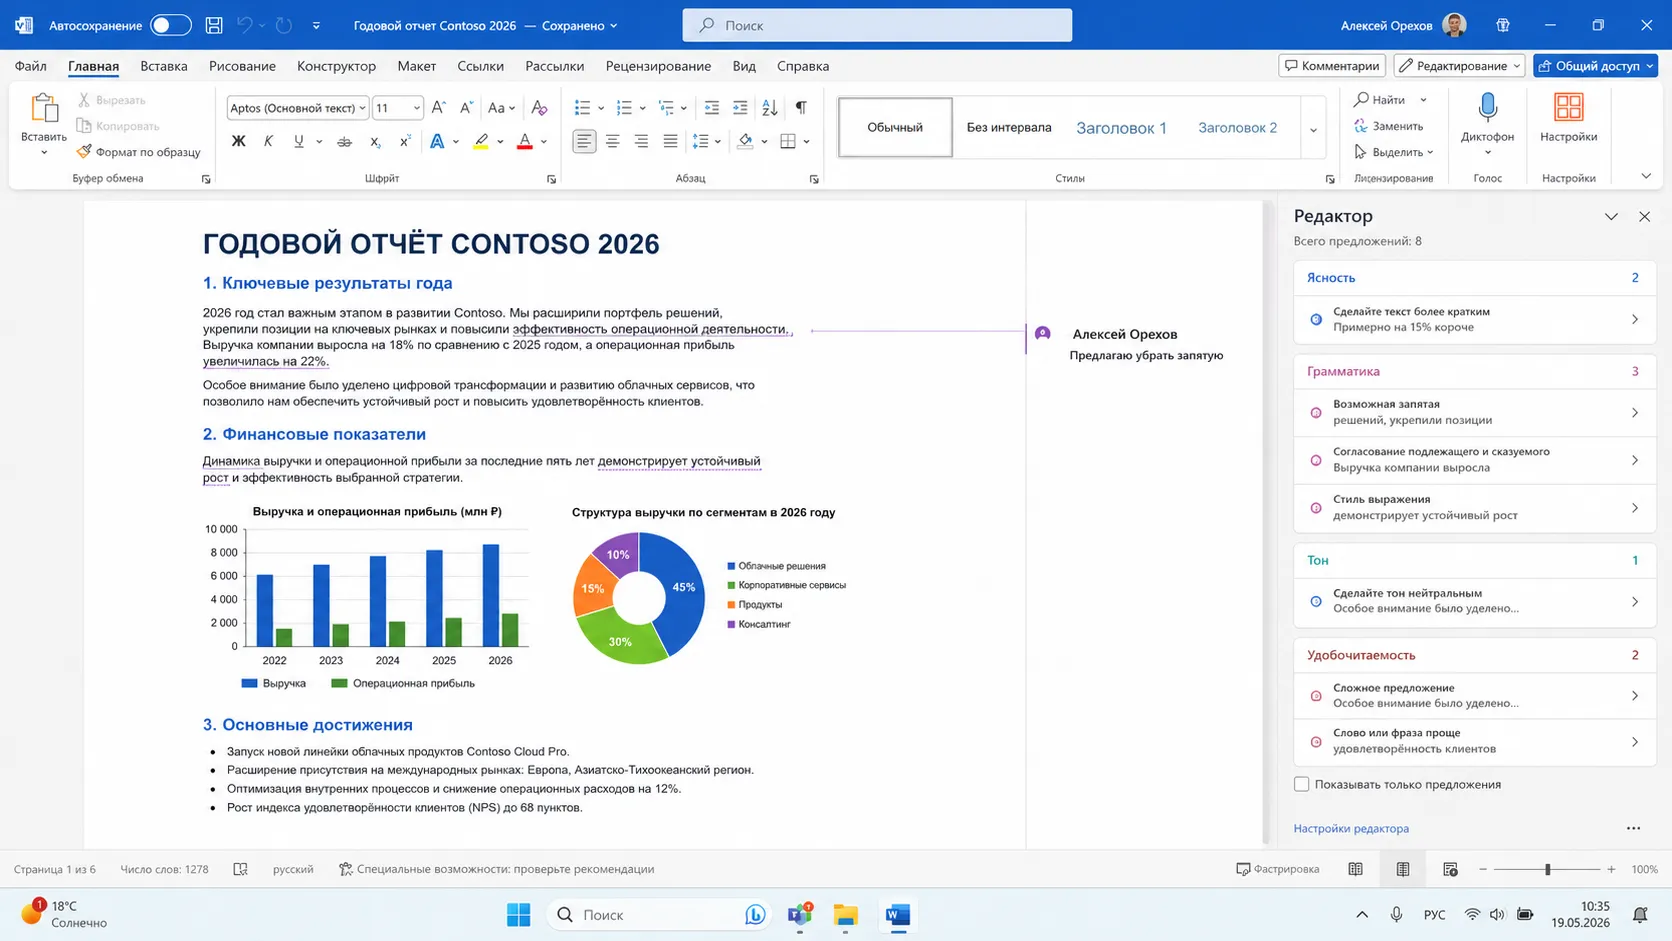Sort the selection alphabetically
The width and height of the screenshot is (1672, 941).
point(770,108)
